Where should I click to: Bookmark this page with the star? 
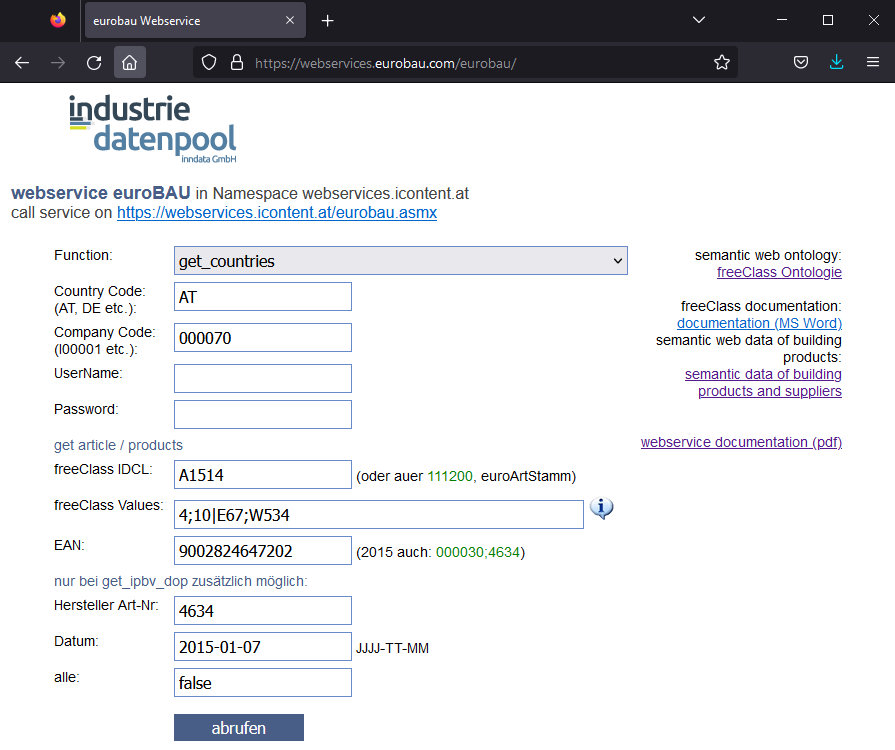click(721, 62)
